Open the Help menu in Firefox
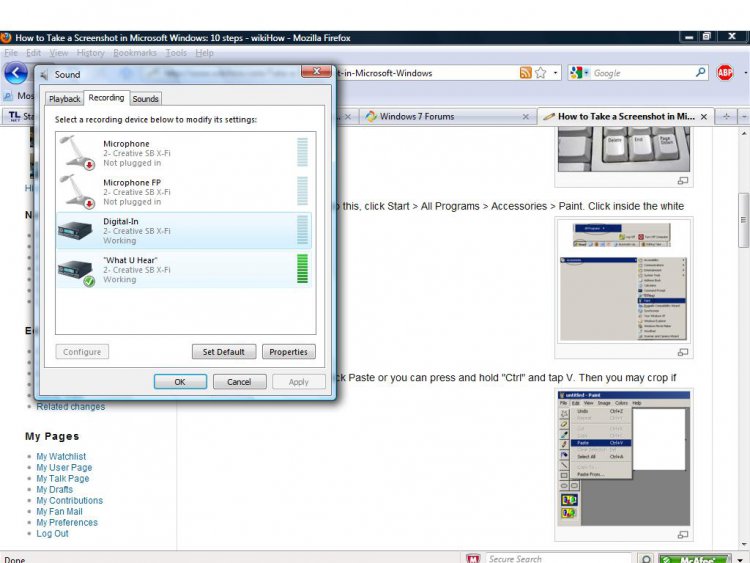The height and width of the screenshot is (563, 750). (x=204, y=53)
